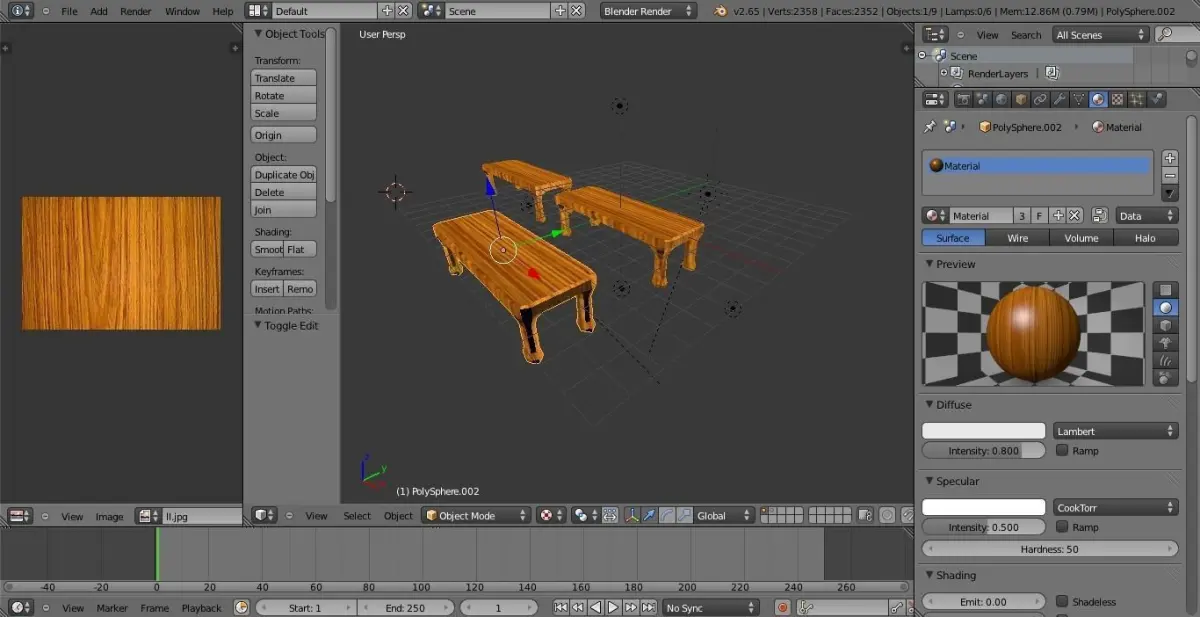Enable the Diffuse Ramp checkbox
This screenshot has width=1200, height=617.
(x=1062, y=450)
